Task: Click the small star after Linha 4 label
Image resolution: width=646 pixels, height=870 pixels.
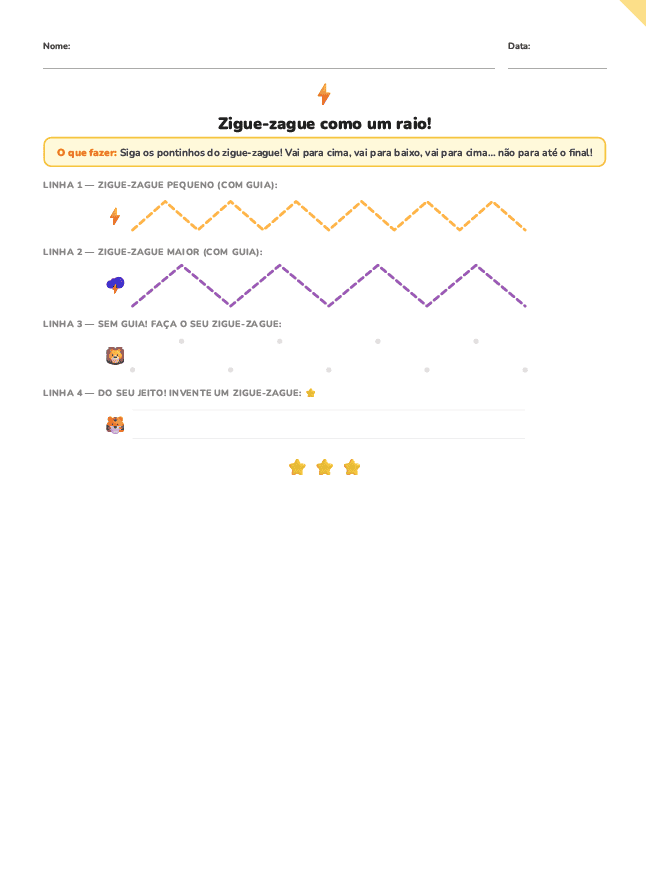Action: click(x=311, y=393)
